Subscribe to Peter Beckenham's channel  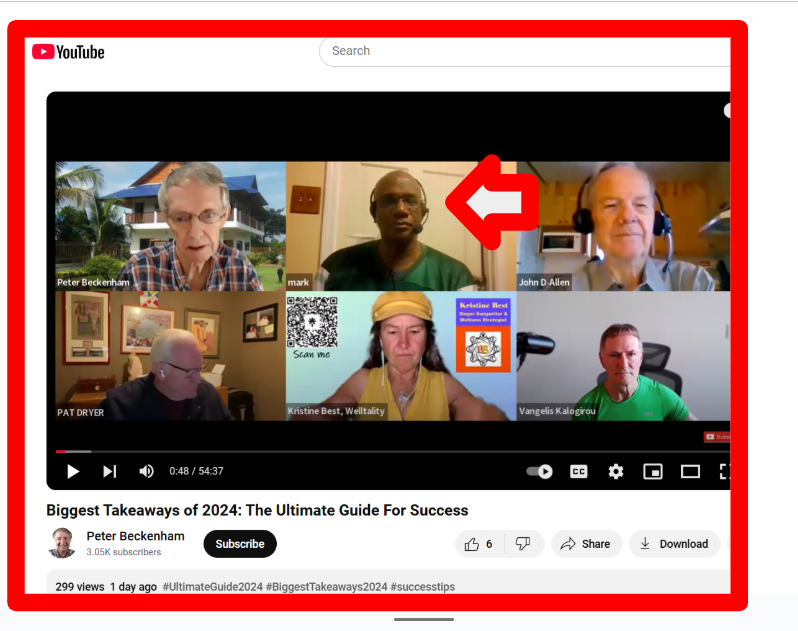coord(240,544)
